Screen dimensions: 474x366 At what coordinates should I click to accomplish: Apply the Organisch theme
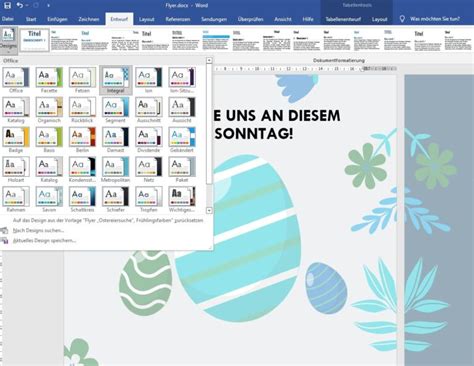pyautogui.click(x=49, y=110)
